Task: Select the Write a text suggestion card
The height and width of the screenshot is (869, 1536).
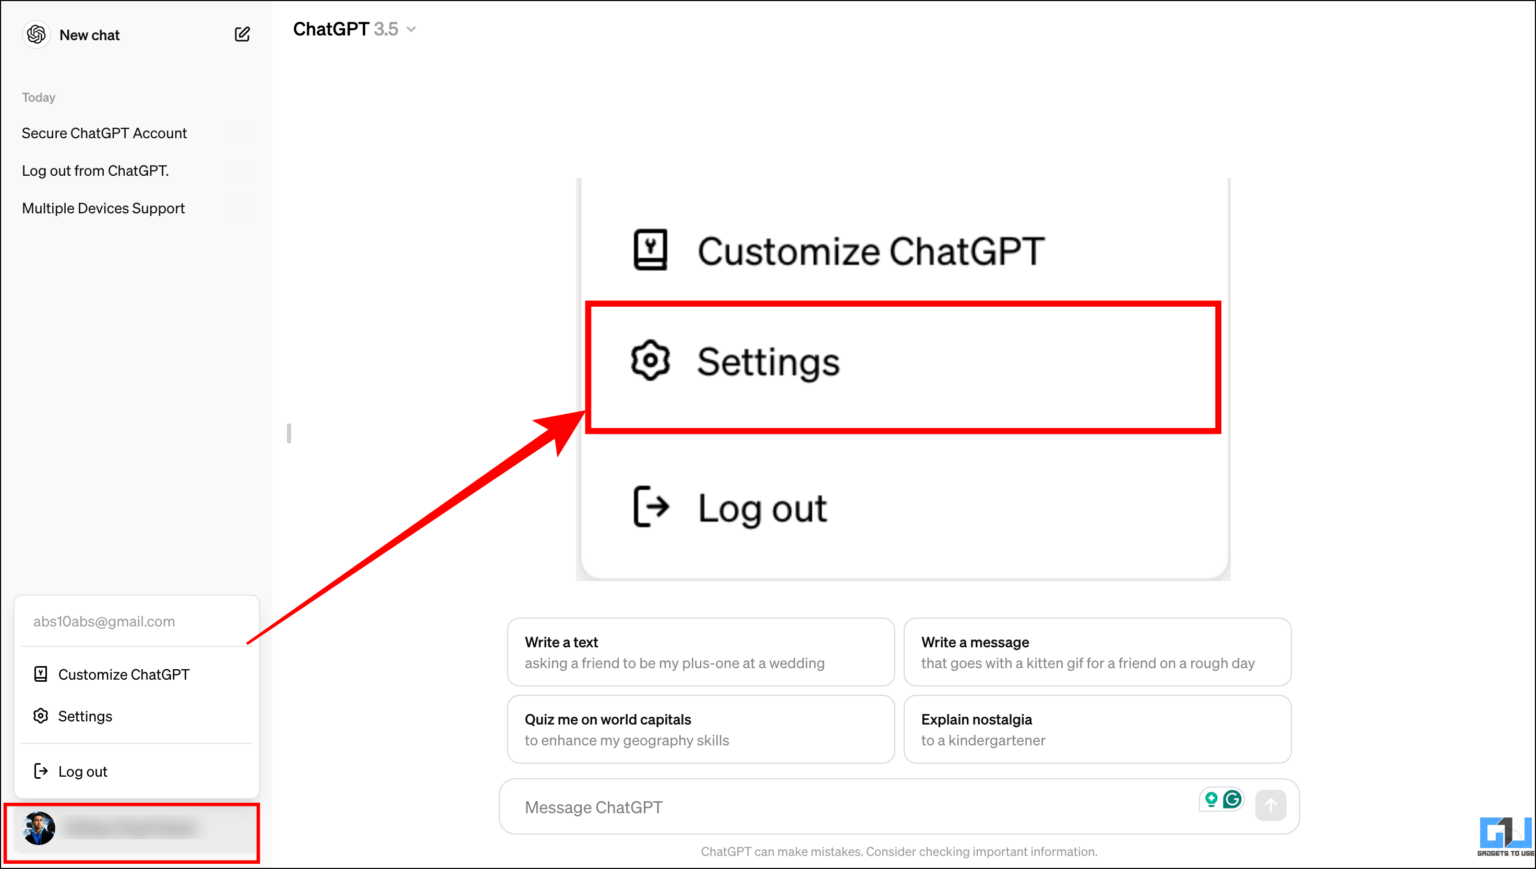Action: click(x=700, y=652)
